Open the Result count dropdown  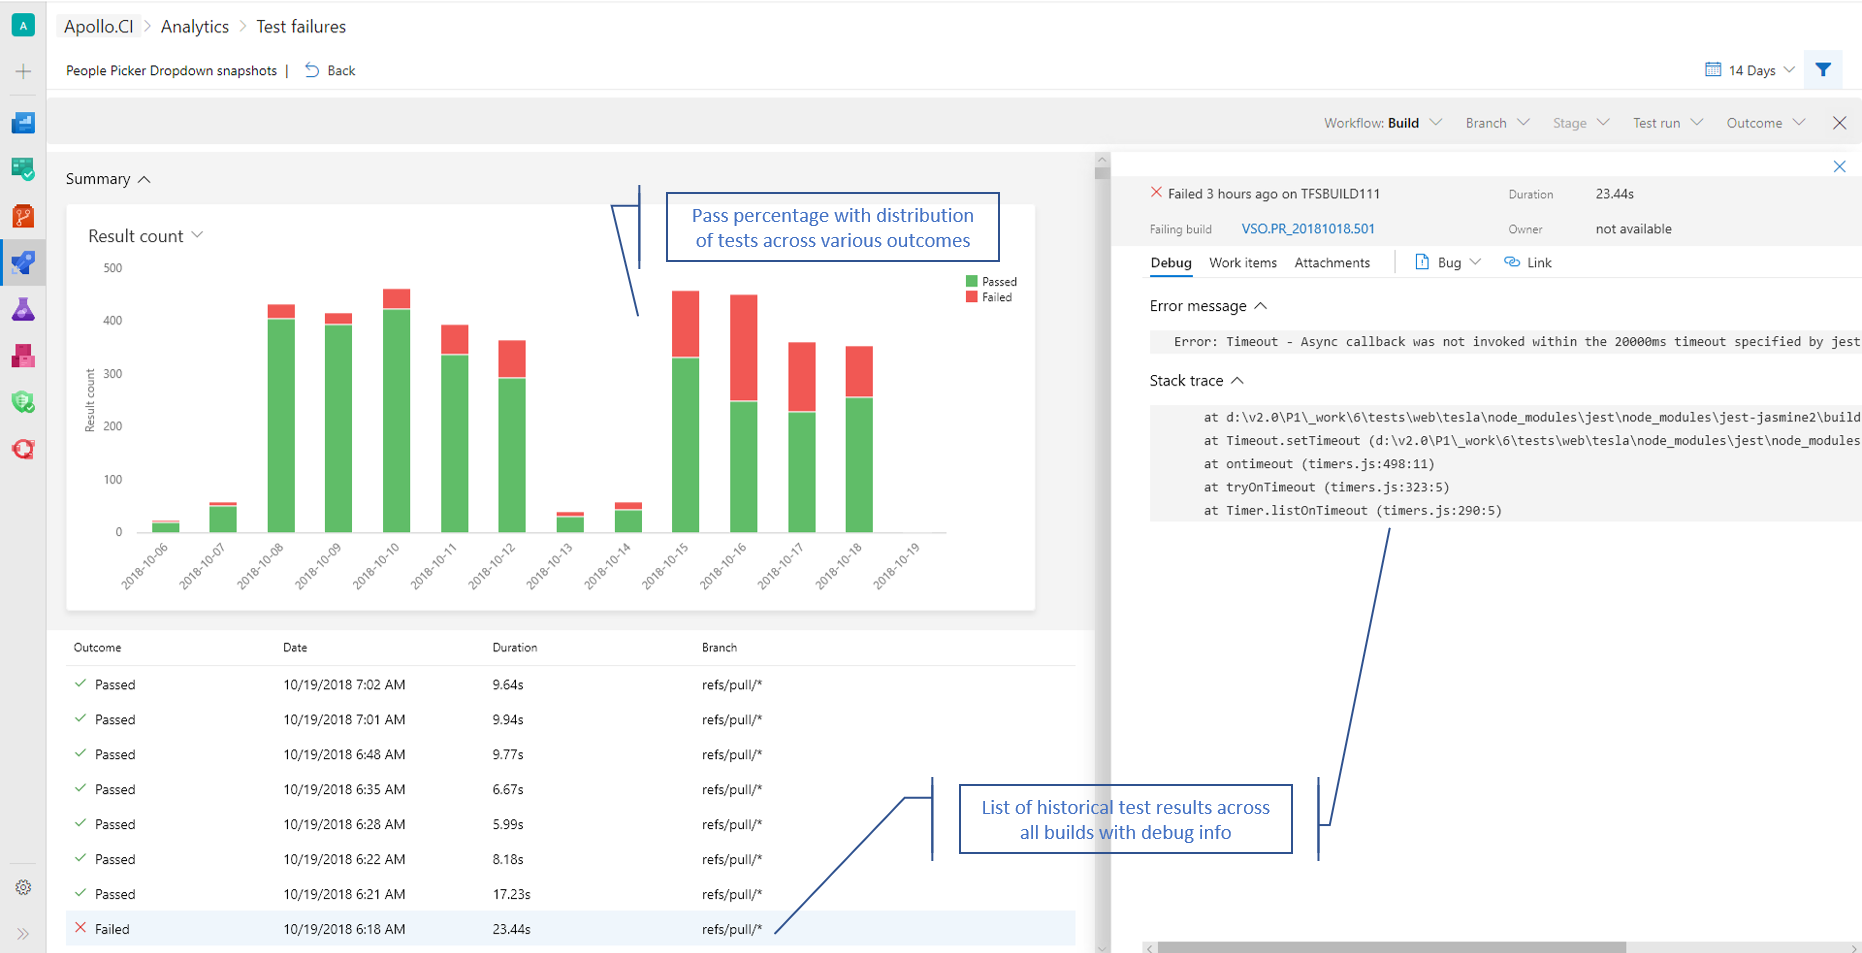point(145,236)
